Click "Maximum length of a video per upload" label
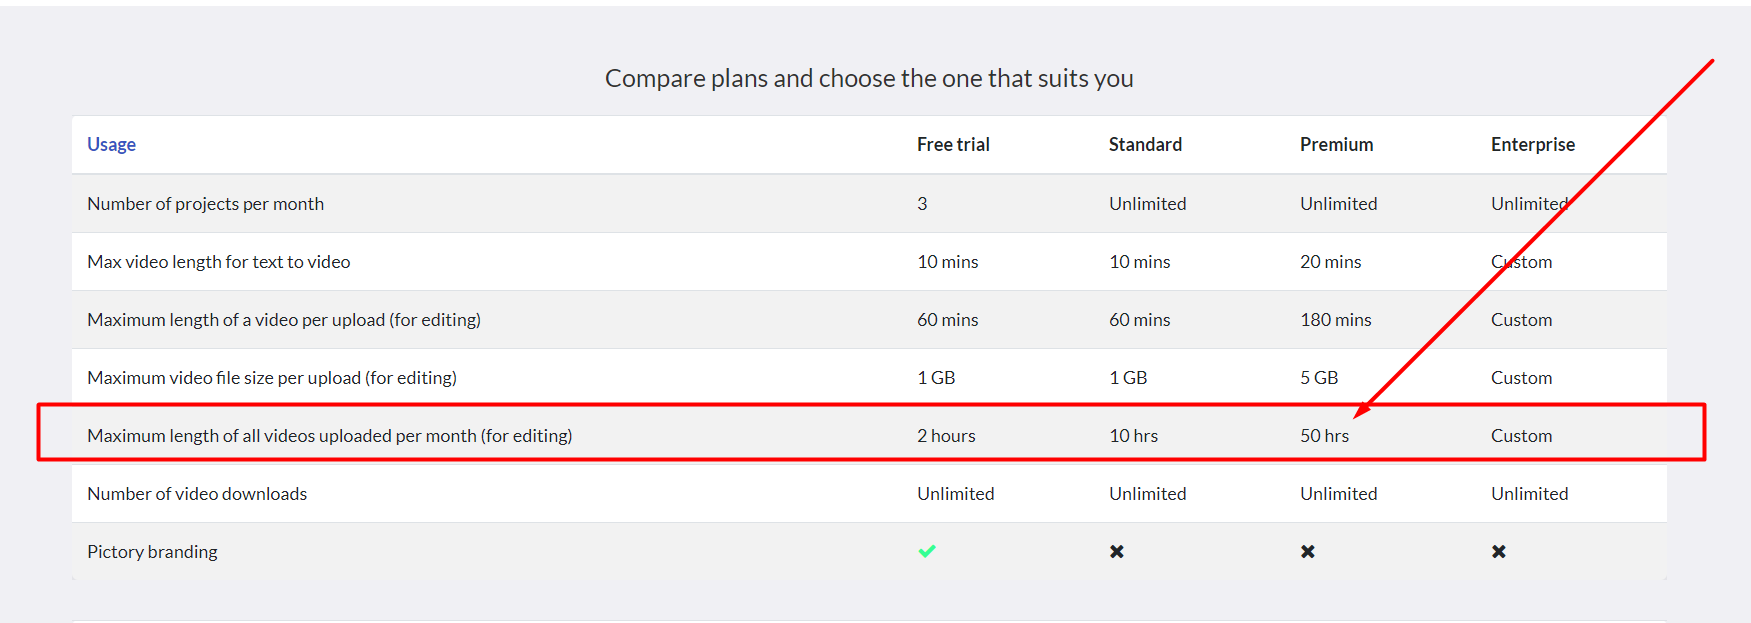 [x=283, y=320]
